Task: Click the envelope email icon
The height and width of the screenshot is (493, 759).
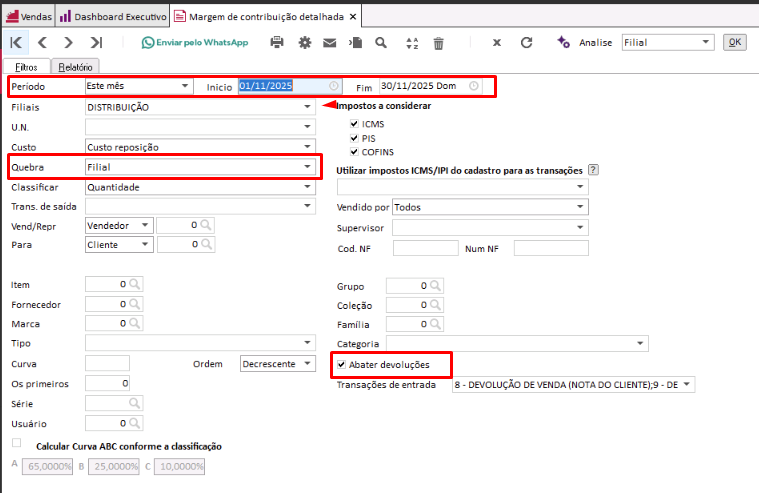Action: (x=330, y=43)
